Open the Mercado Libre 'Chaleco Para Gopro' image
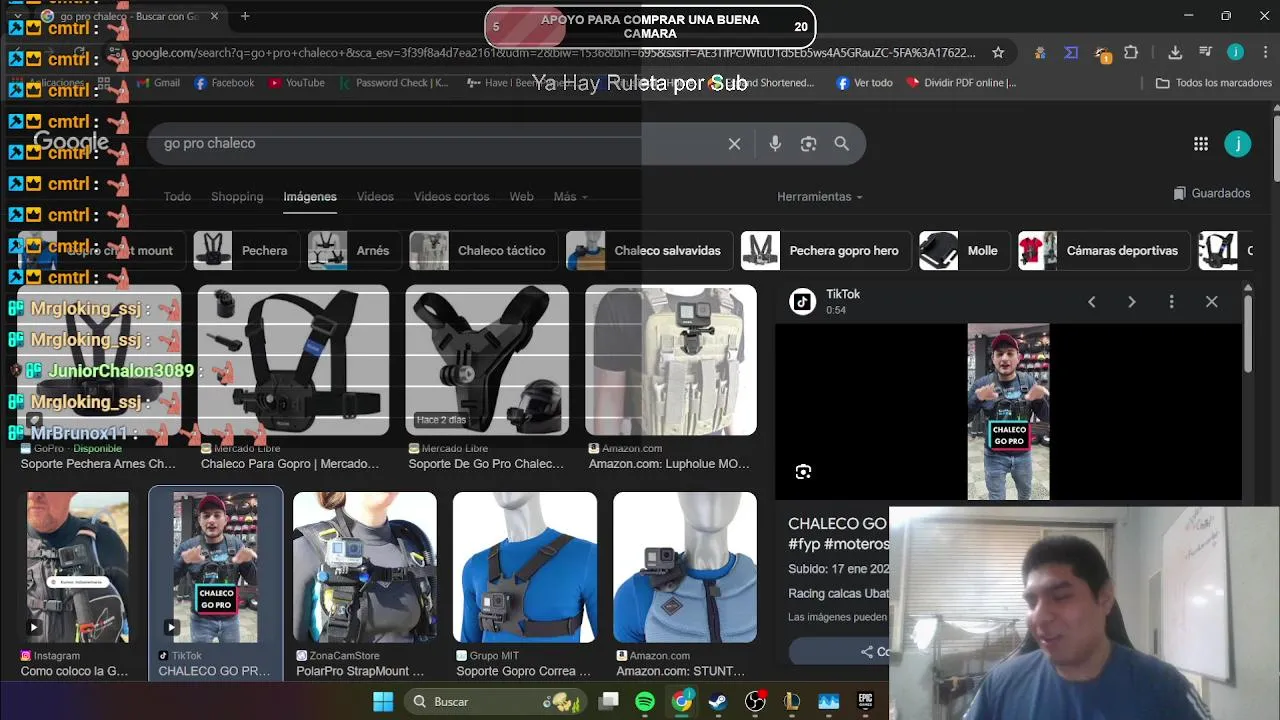 tap(293, 360)
